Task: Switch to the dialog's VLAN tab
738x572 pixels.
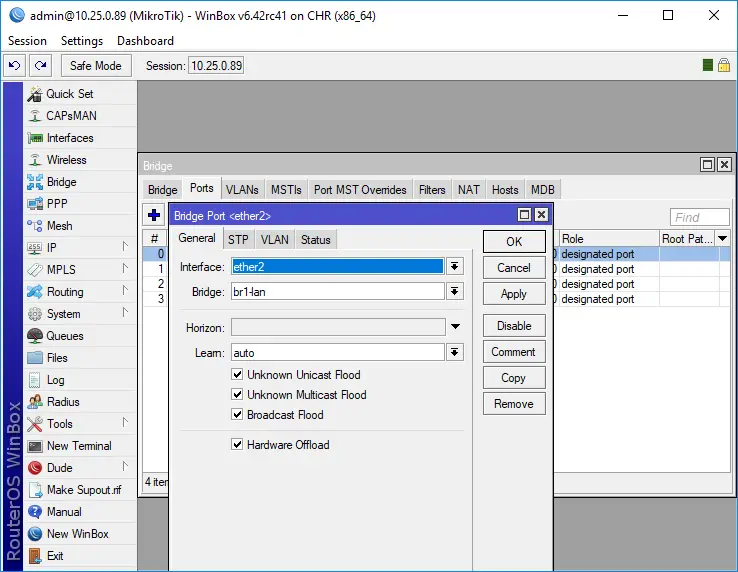Action: coord(275,240)
